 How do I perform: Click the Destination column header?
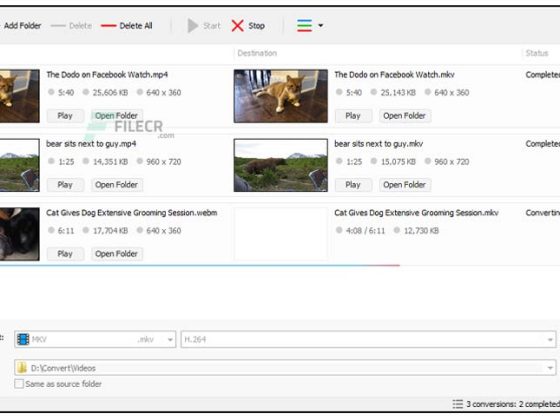click(x=257, y=53)
